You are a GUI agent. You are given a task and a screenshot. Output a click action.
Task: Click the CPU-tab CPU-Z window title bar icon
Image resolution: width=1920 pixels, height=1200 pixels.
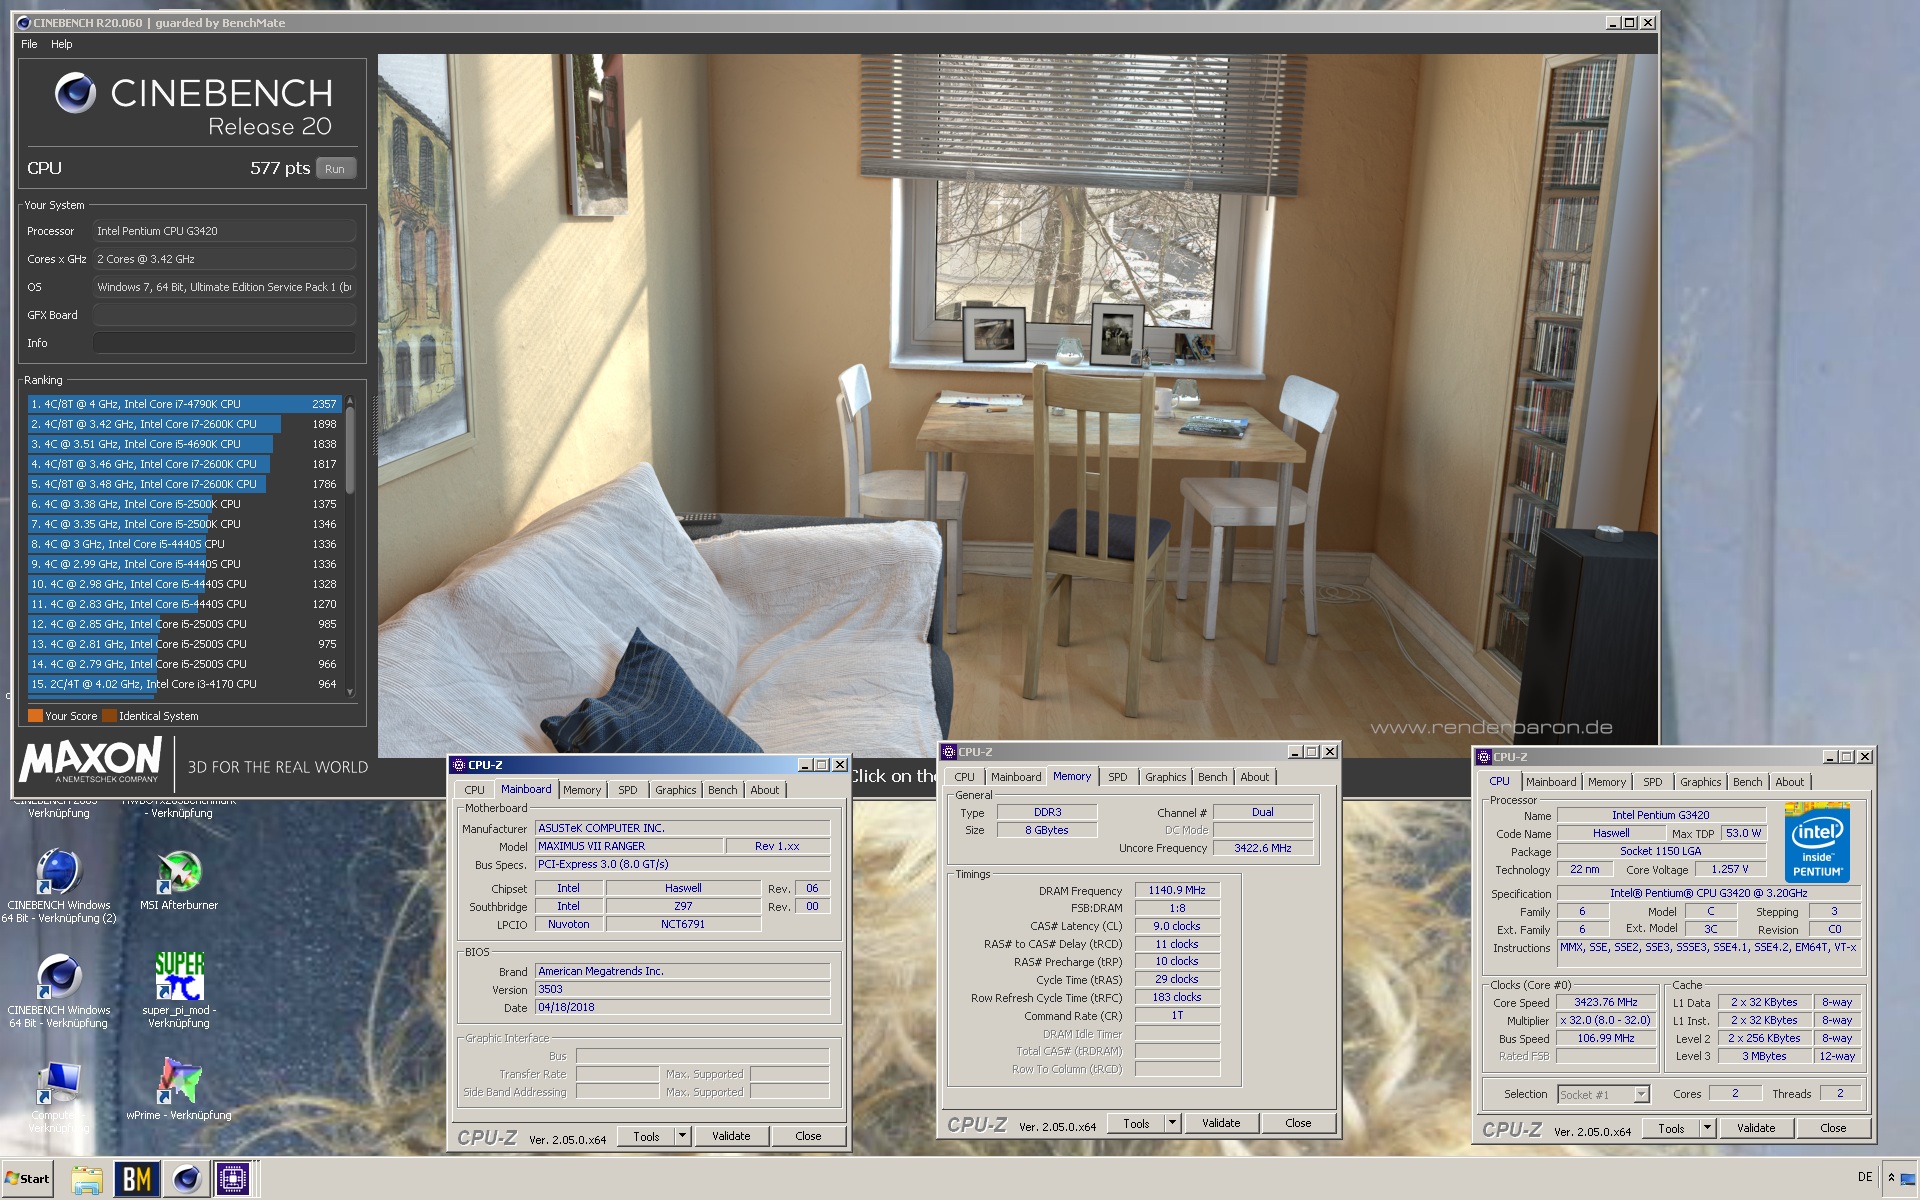click(x=1485, y=757)
